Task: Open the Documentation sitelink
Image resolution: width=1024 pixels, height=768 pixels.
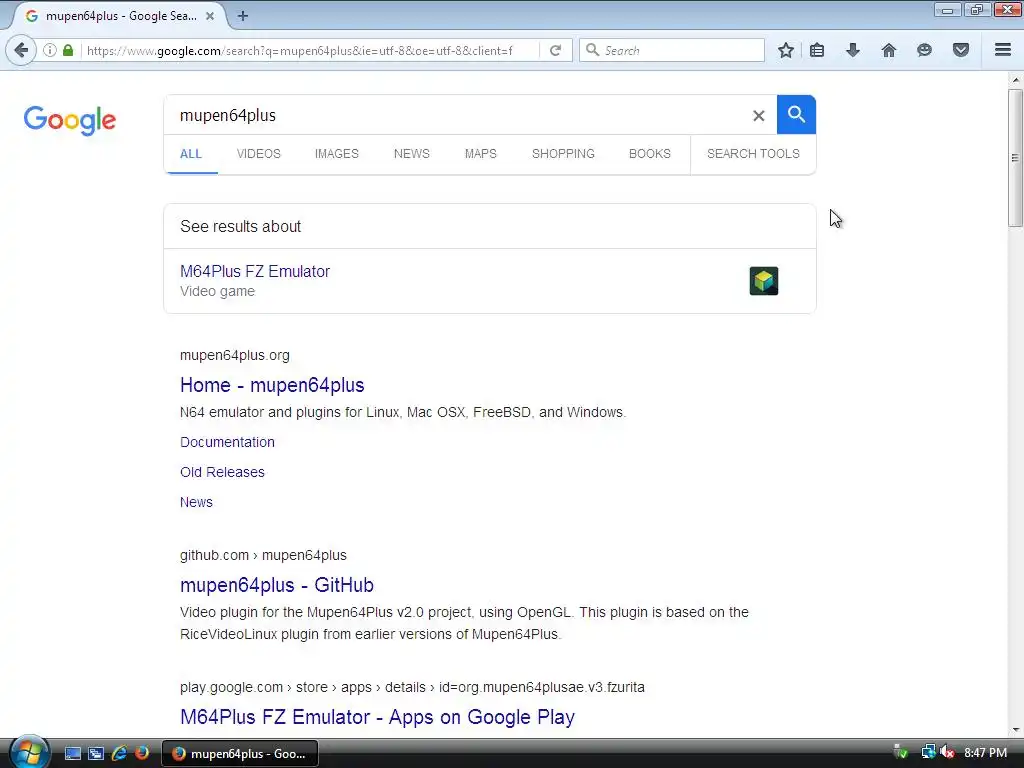Action: click(227, 443)
